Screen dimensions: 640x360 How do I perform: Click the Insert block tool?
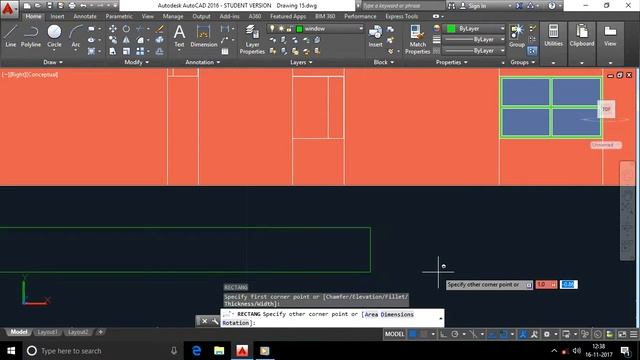(x=375, y=36)
